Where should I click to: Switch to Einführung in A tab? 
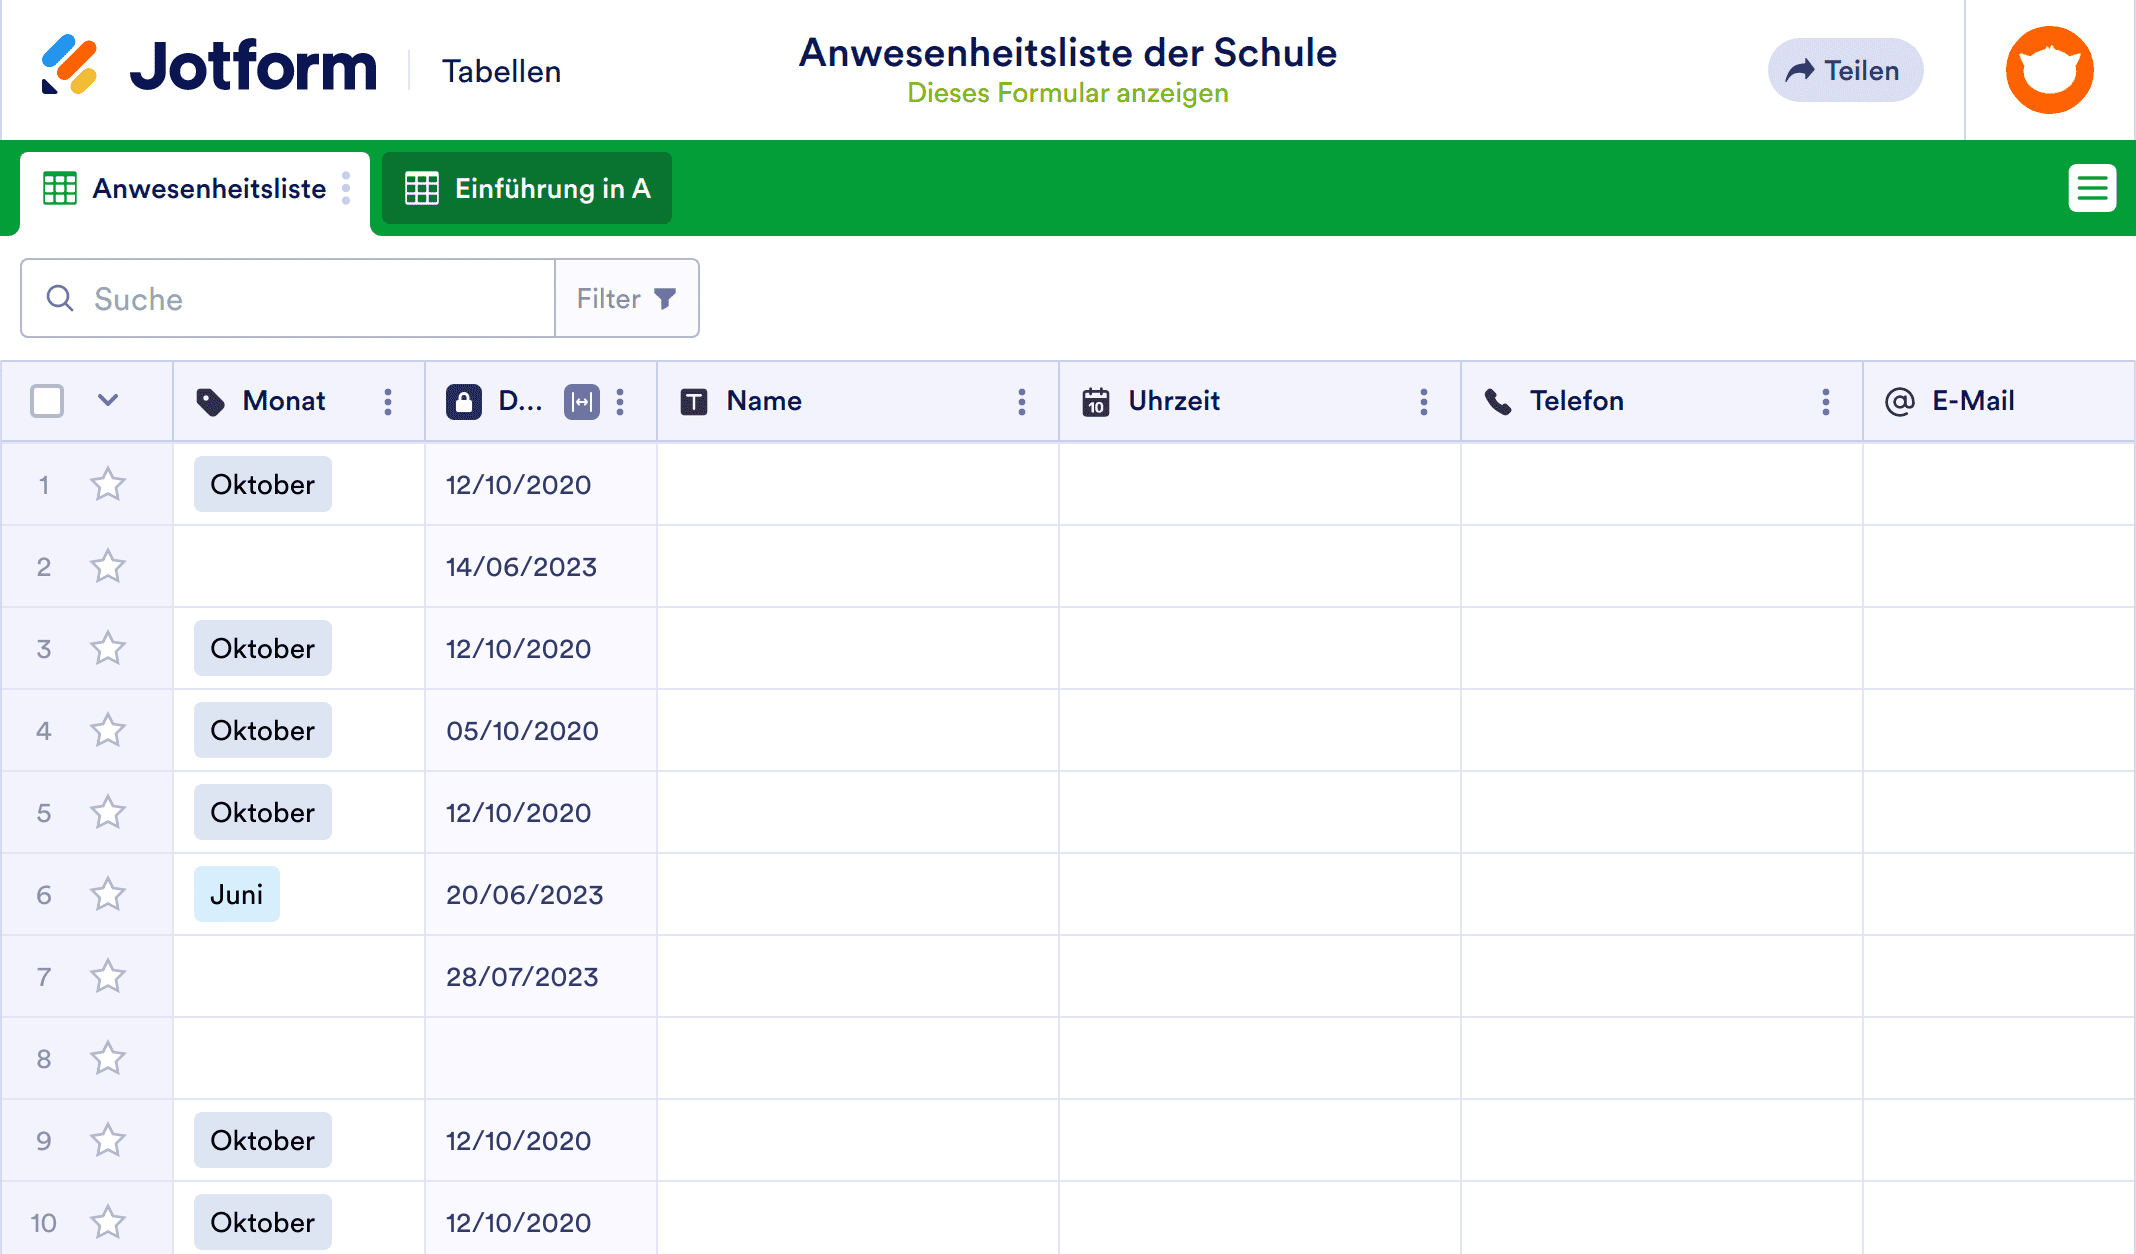click(x=527, y=188)
